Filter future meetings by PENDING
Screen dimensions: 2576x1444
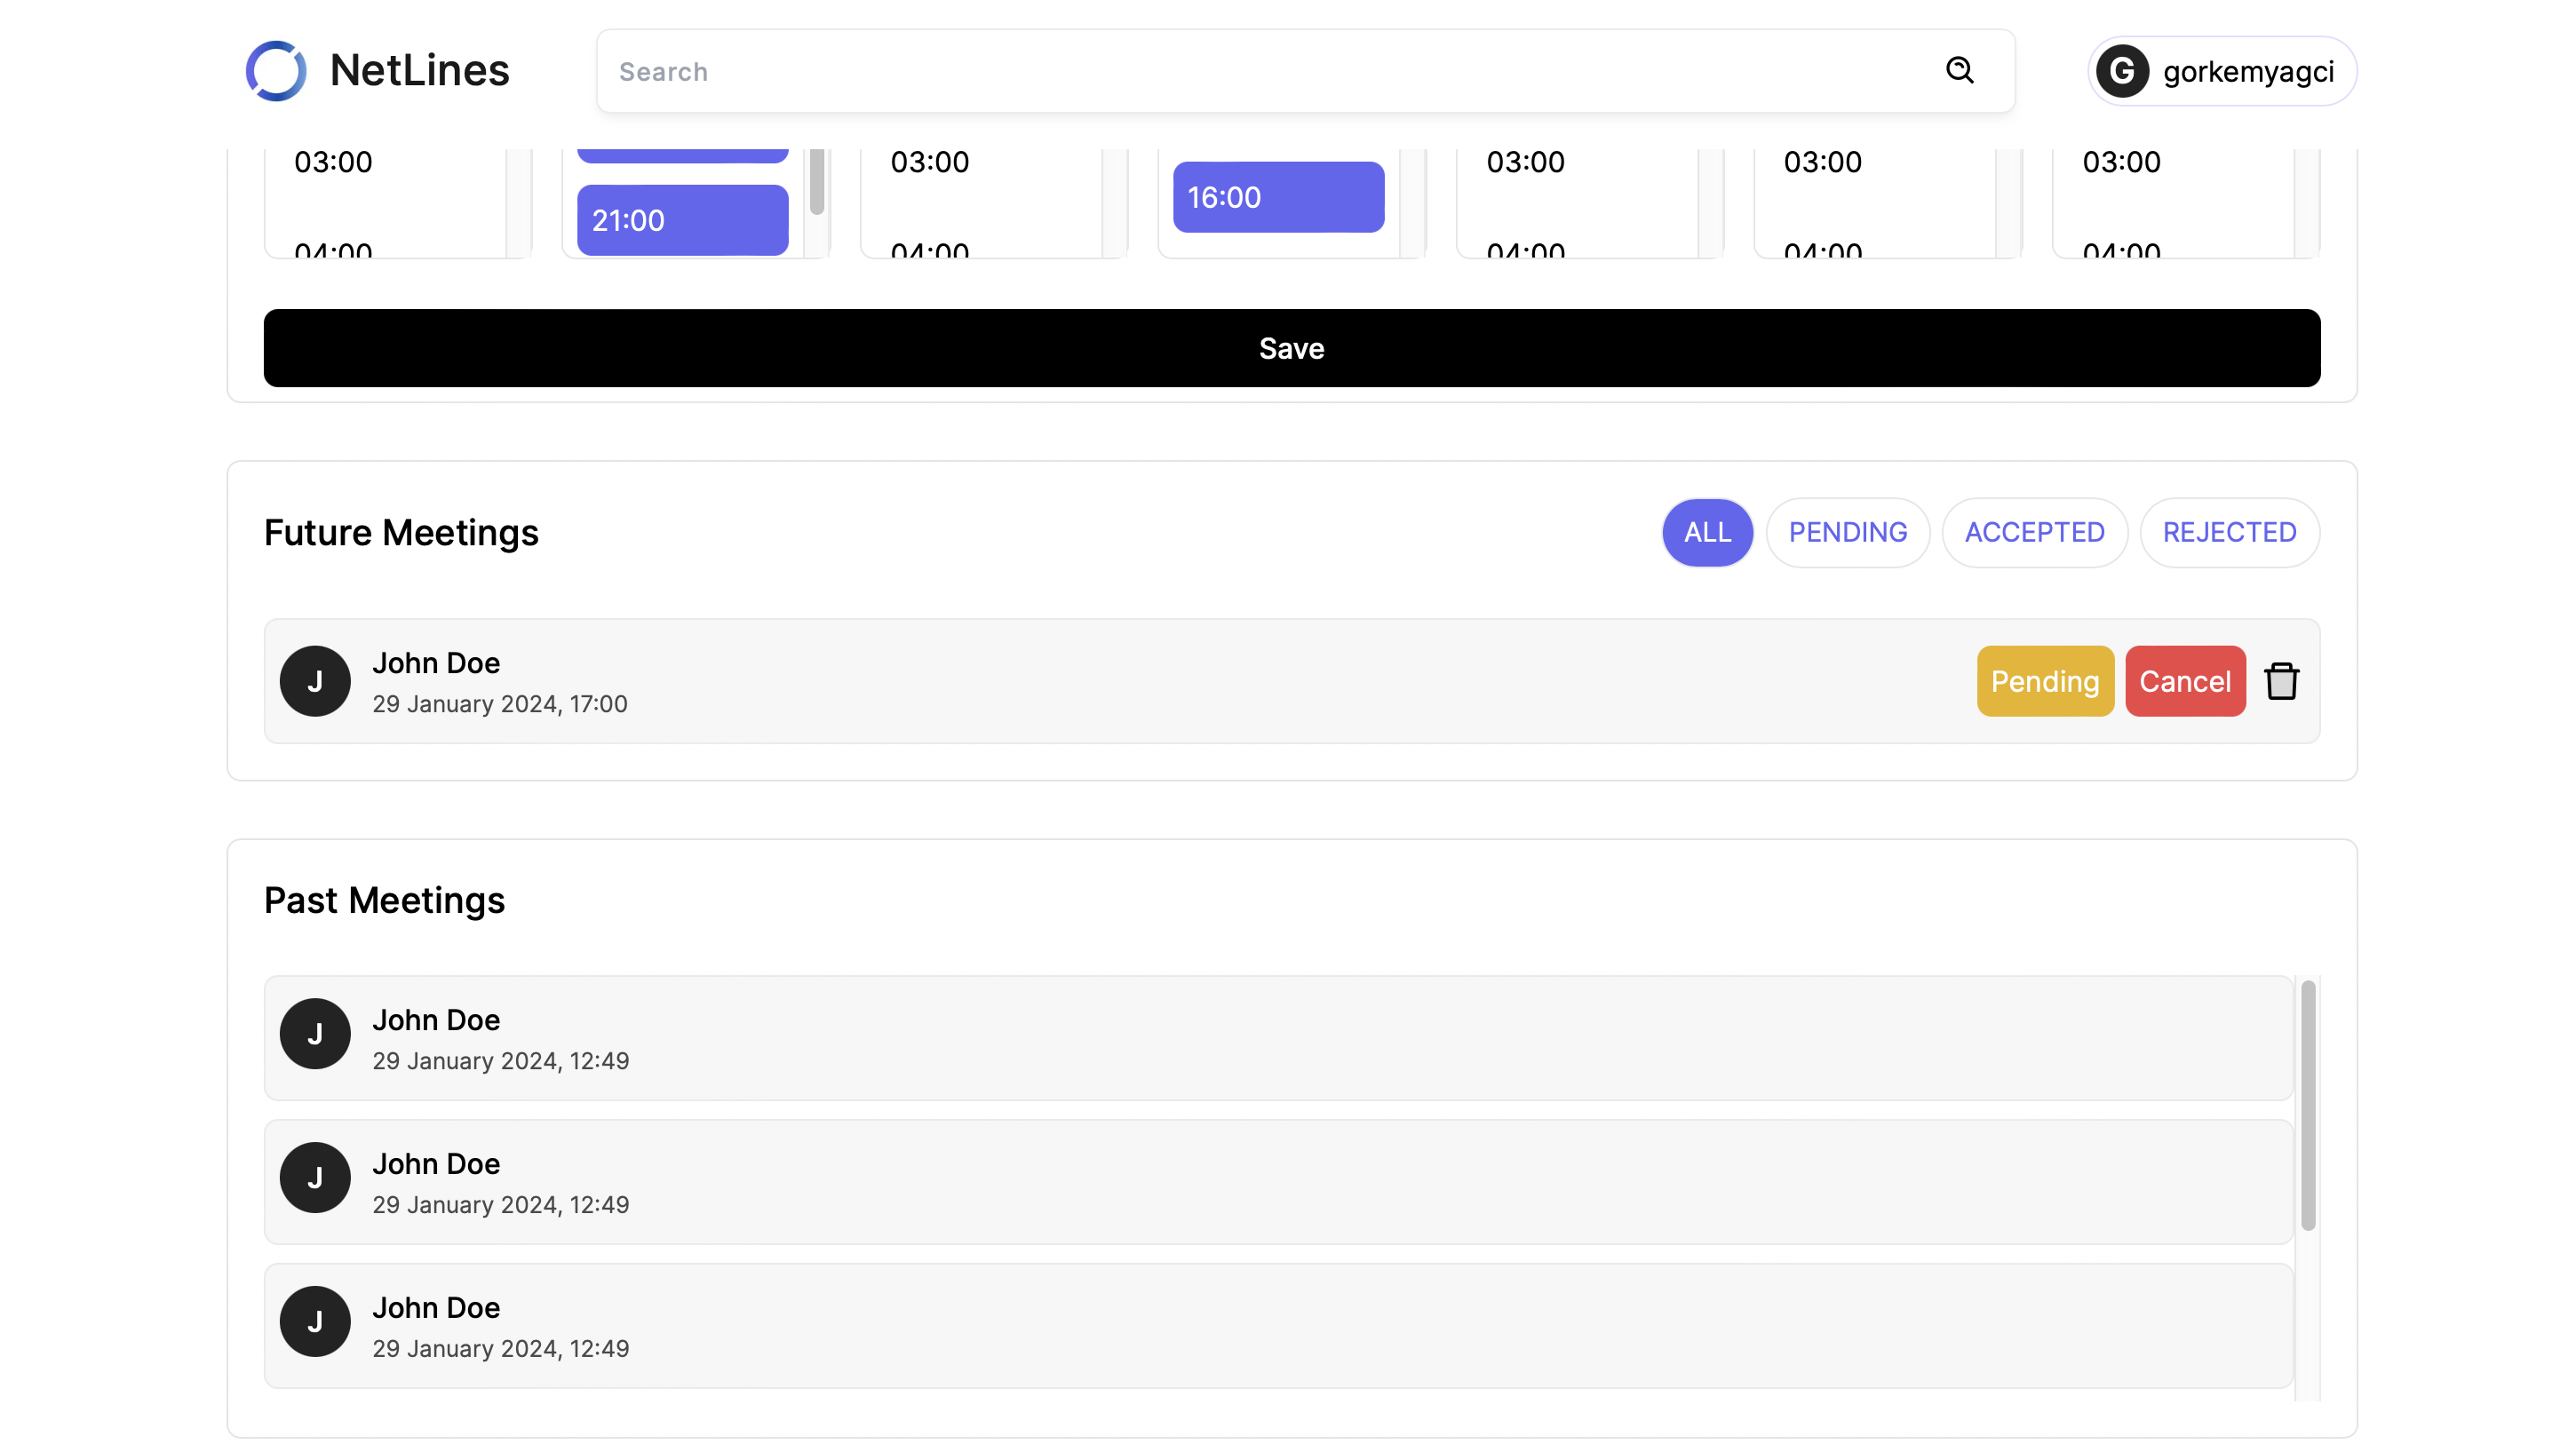[x=1847, y=532]
